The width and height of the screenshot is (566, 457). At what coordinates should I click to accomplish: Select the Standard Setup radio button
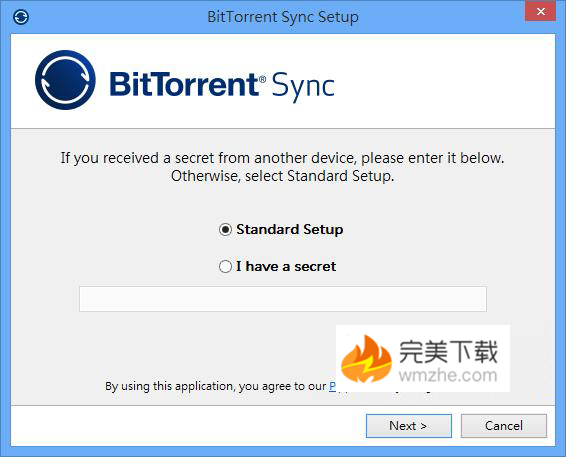pyautogui.click(x=225, y=230)
